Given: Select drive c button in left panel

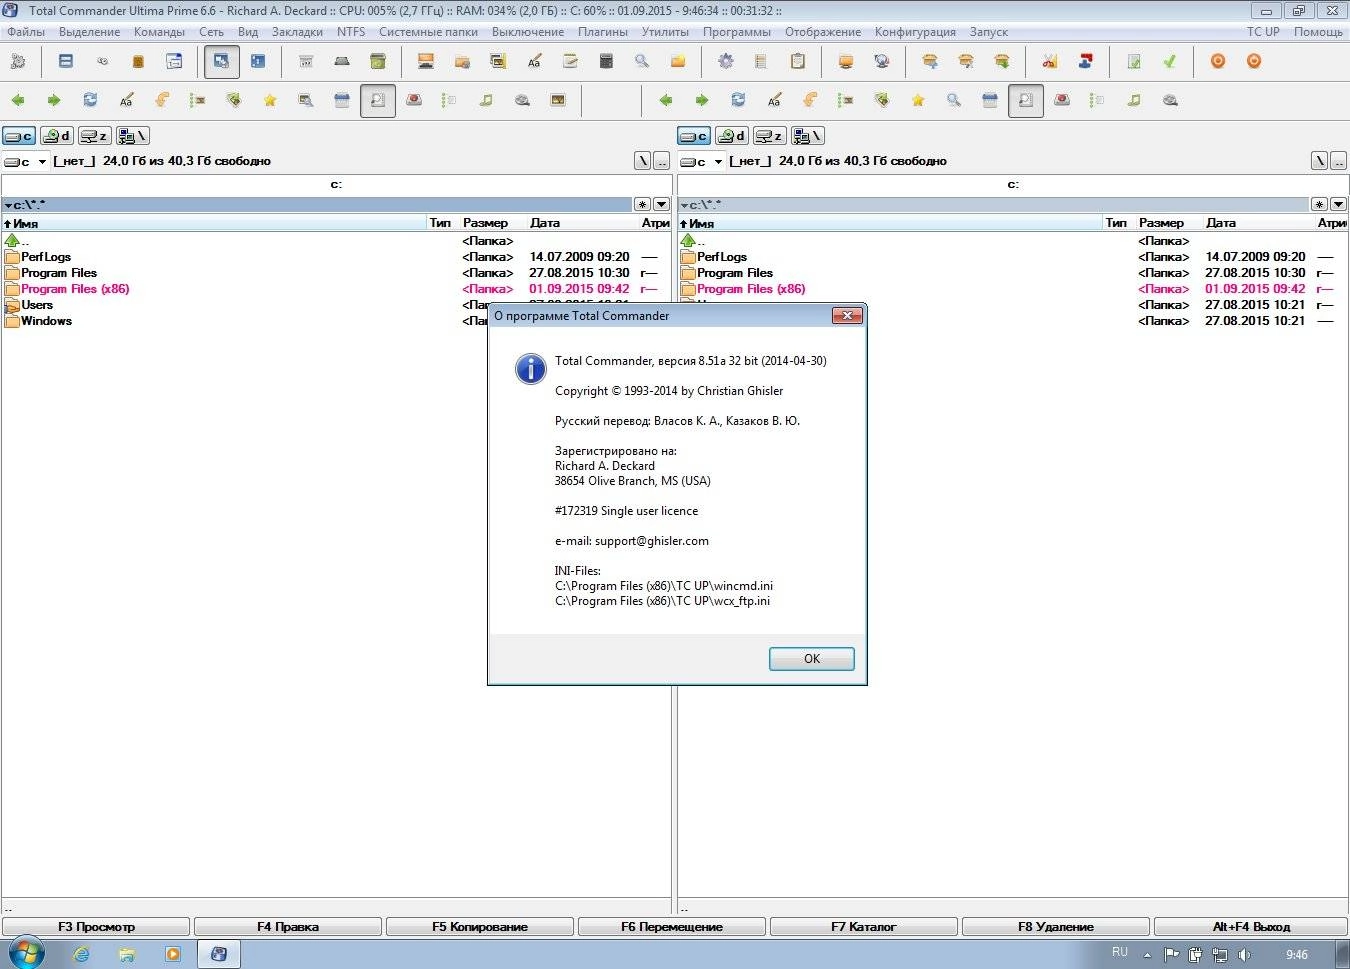Looking at the screenshot, I should 19,136.
